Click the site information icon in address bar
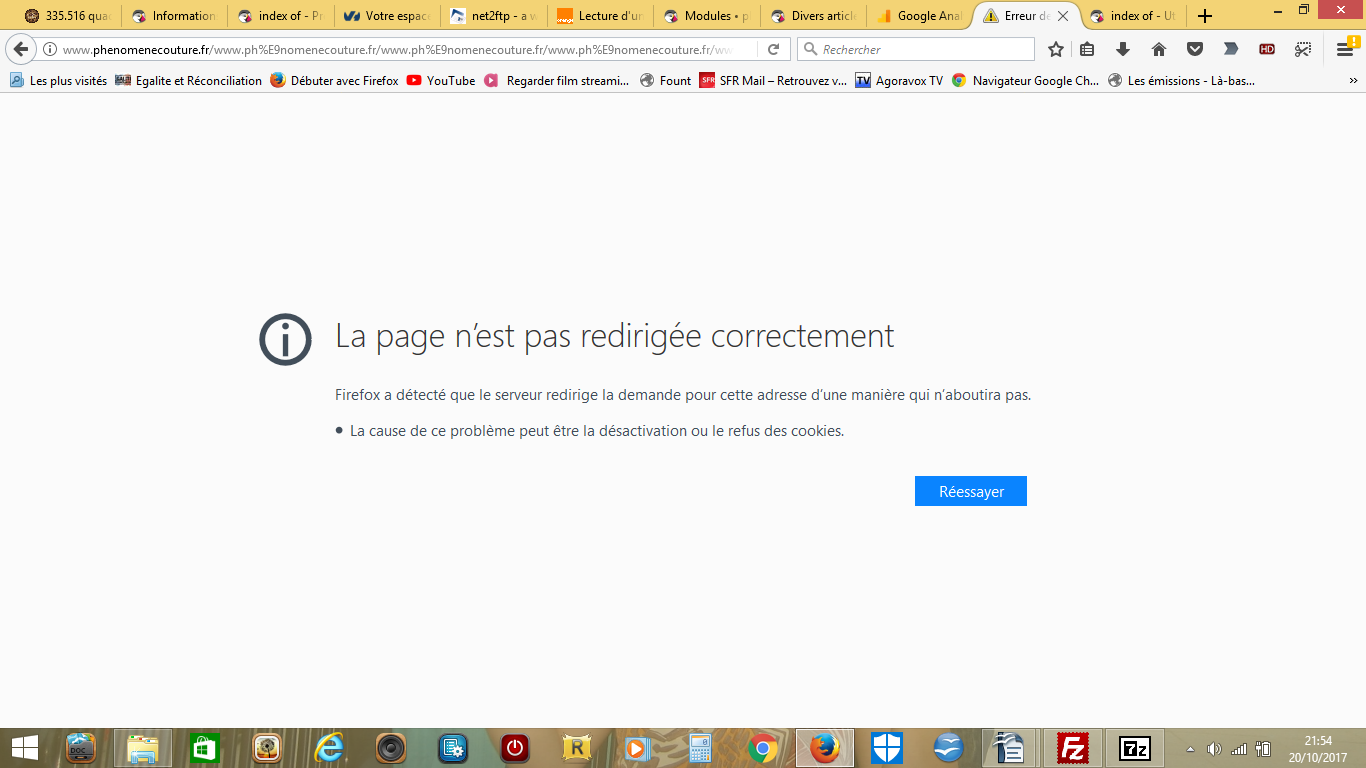 point(49,49)
